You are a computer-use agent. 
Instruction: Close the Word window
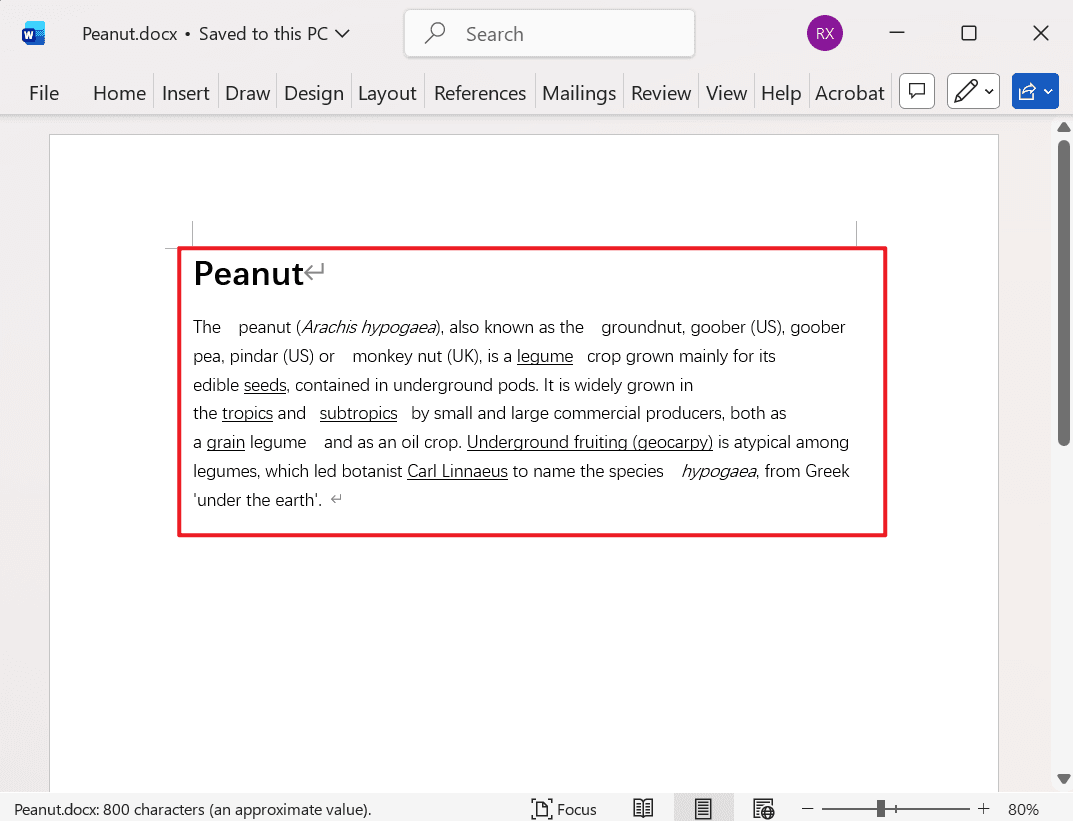pos(1040,33)
